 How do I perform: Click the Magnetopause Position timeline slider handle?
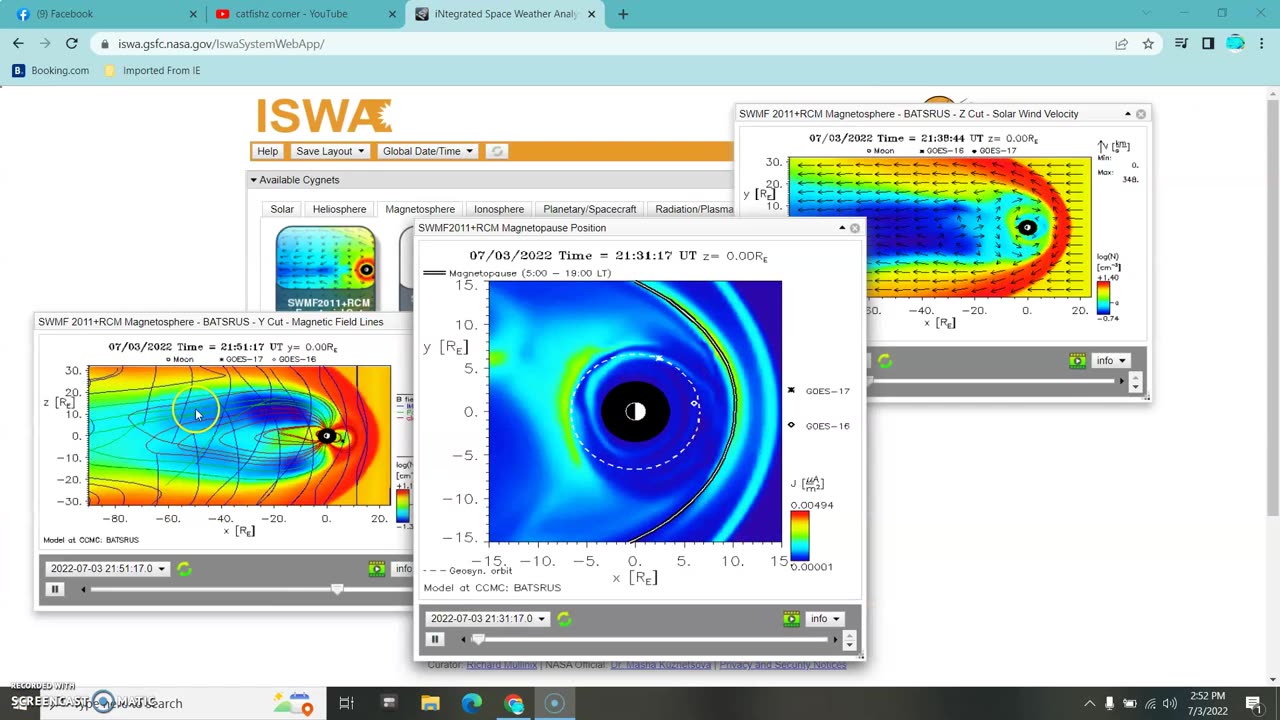[x=478, y=639]
